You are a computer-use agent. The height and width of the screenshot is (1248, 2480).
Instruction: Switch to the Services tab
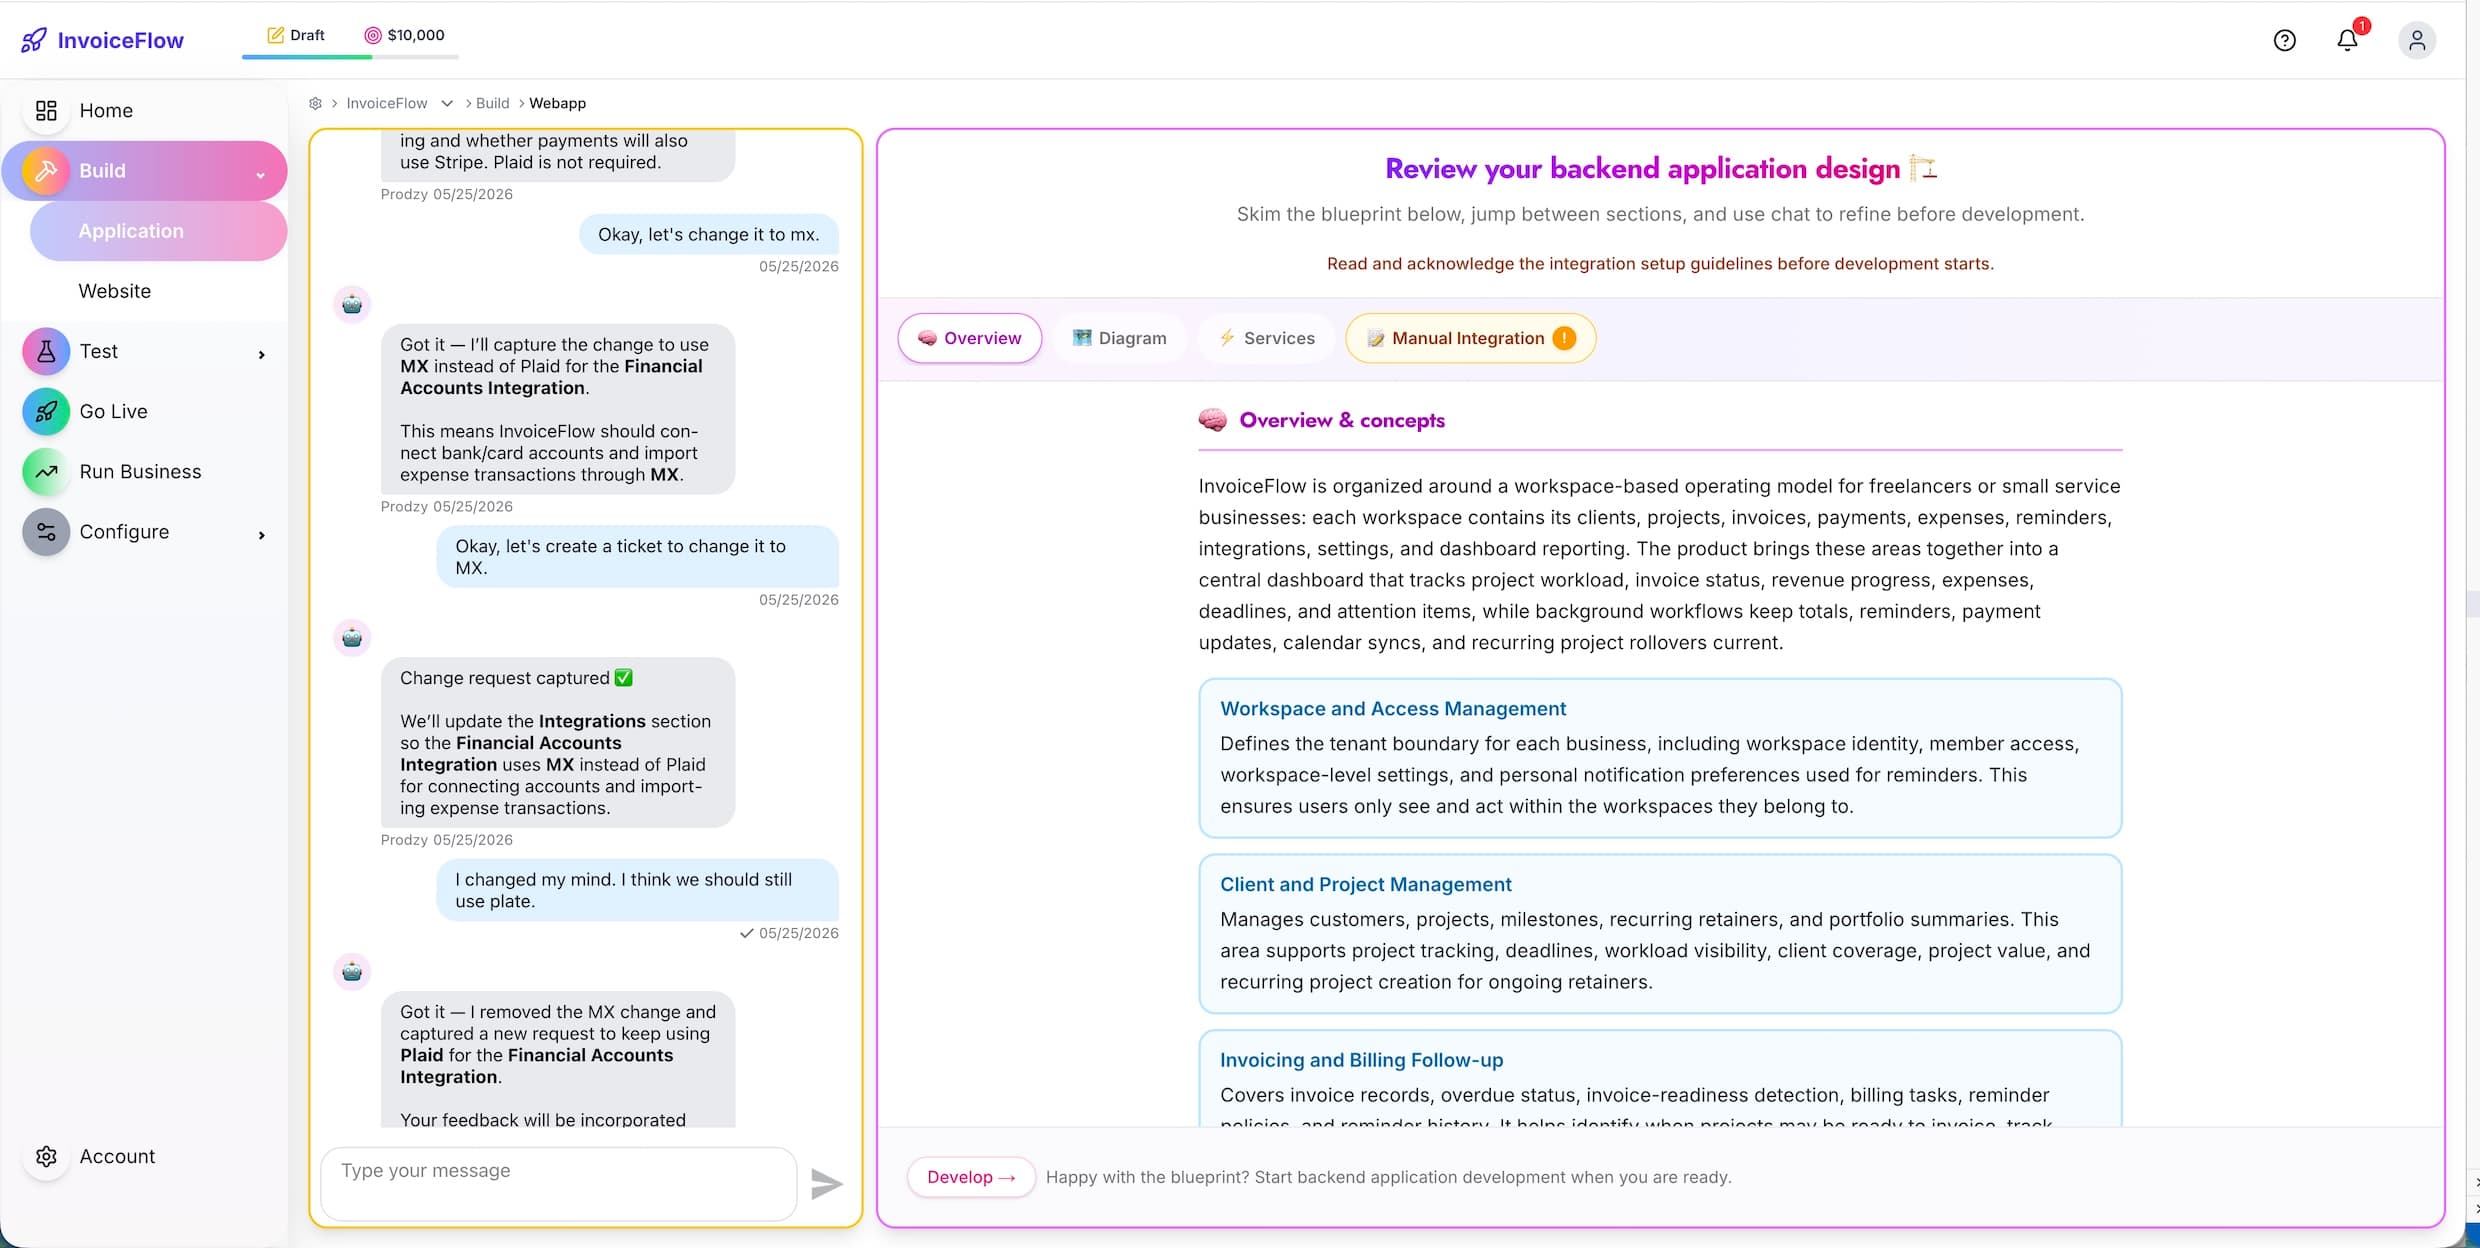point(1266,338)
